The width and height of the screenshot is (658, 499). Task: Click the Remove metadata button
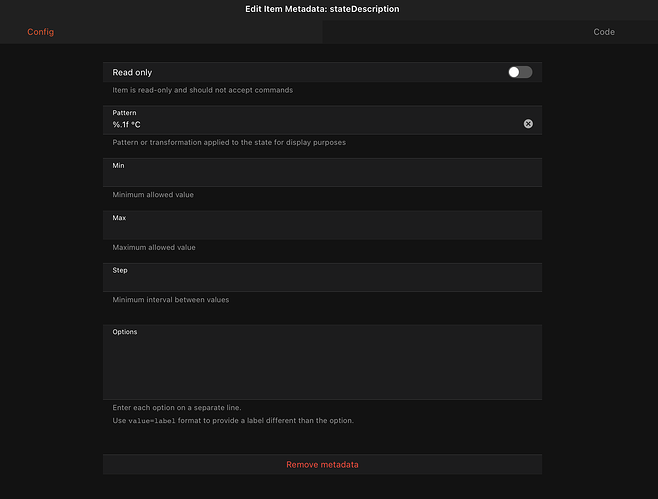tap(322, 465)
